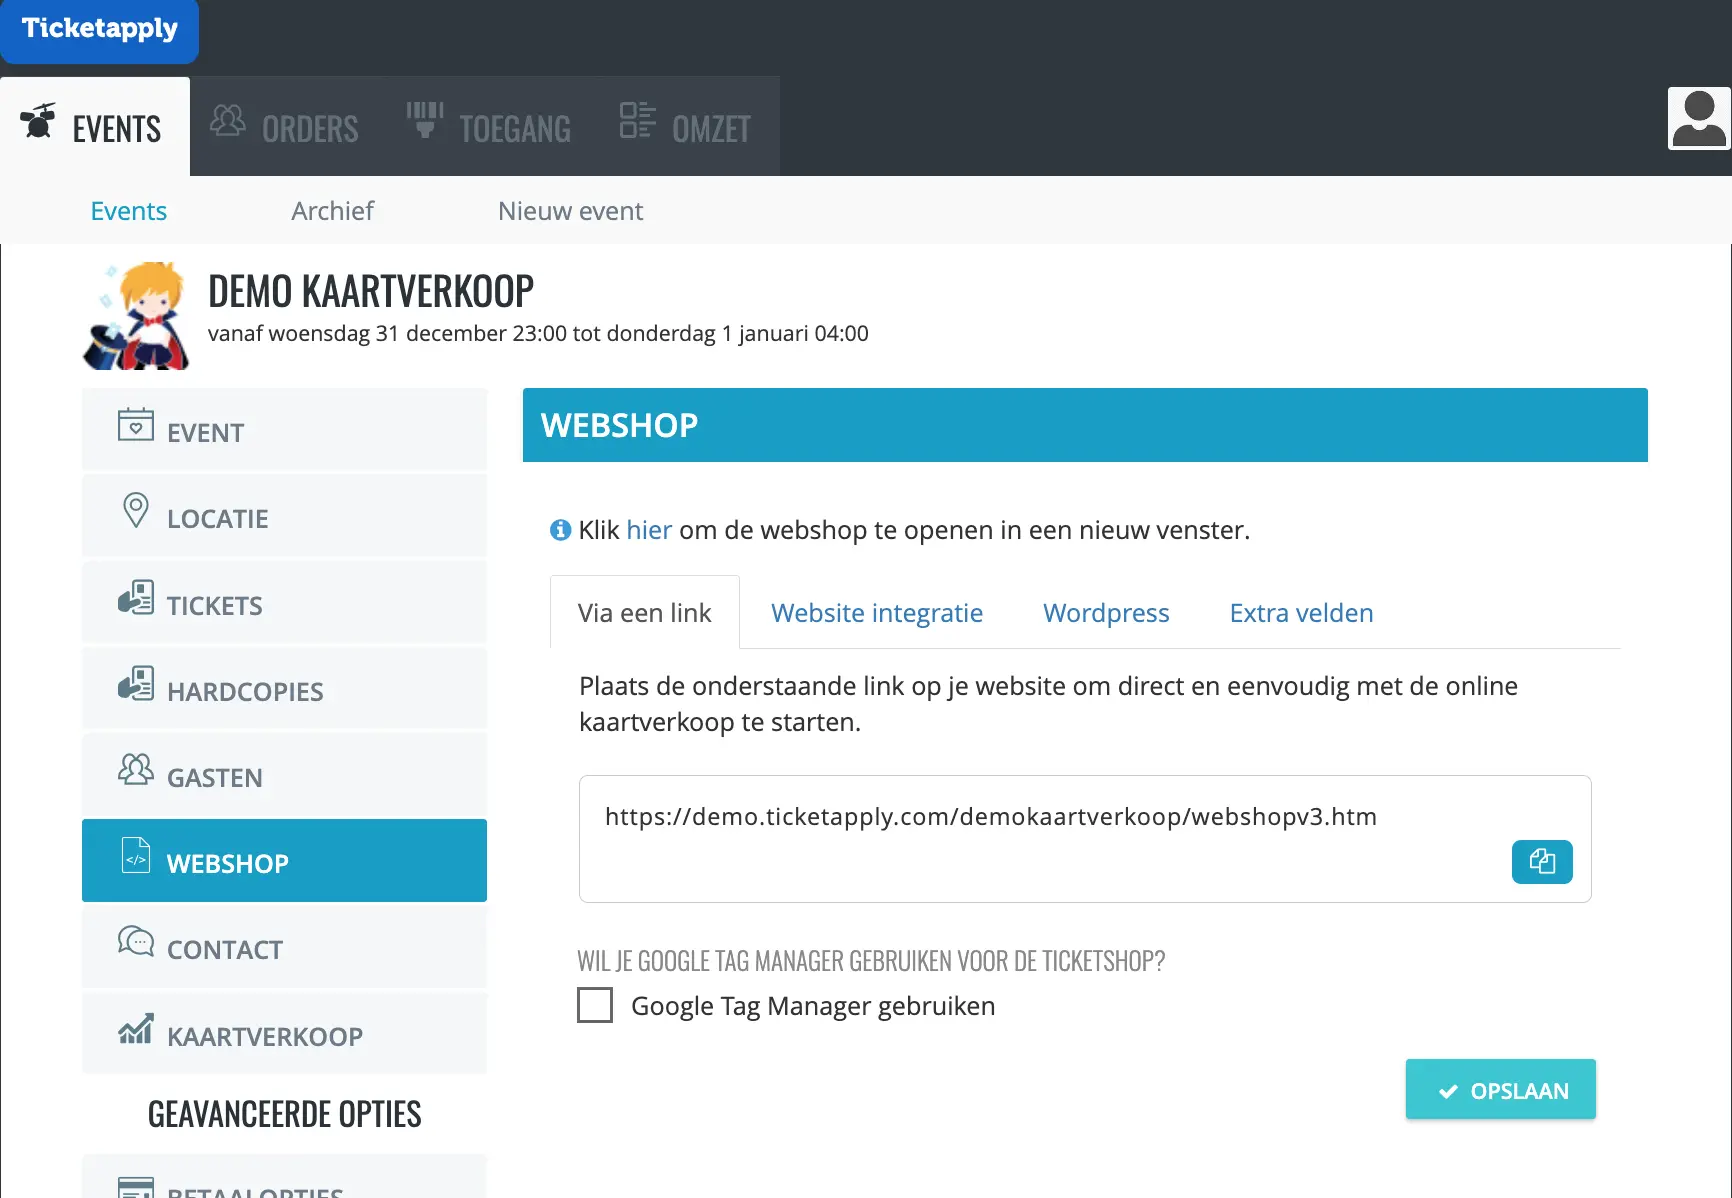
Task: Select the Extra velden tab
Action: (x=1300, y=613)
